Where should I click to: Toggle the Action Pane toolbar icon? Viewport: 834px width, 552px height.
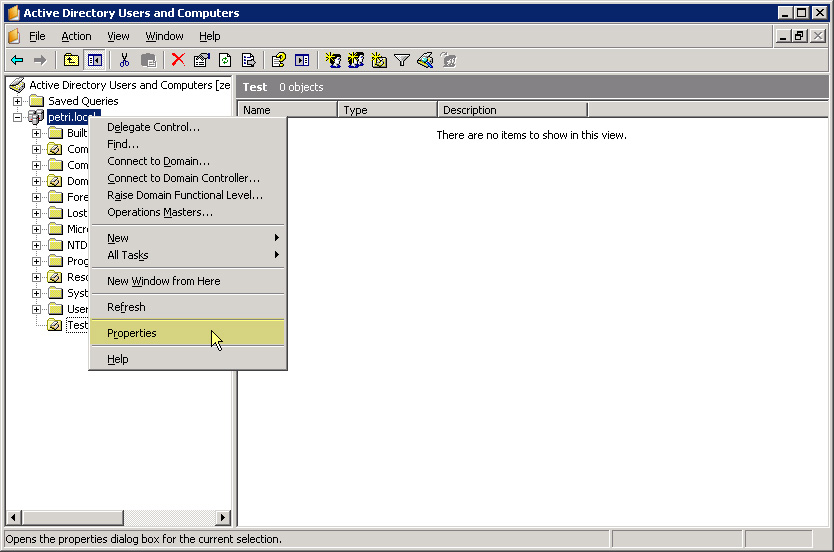click(x=302, y=60)
